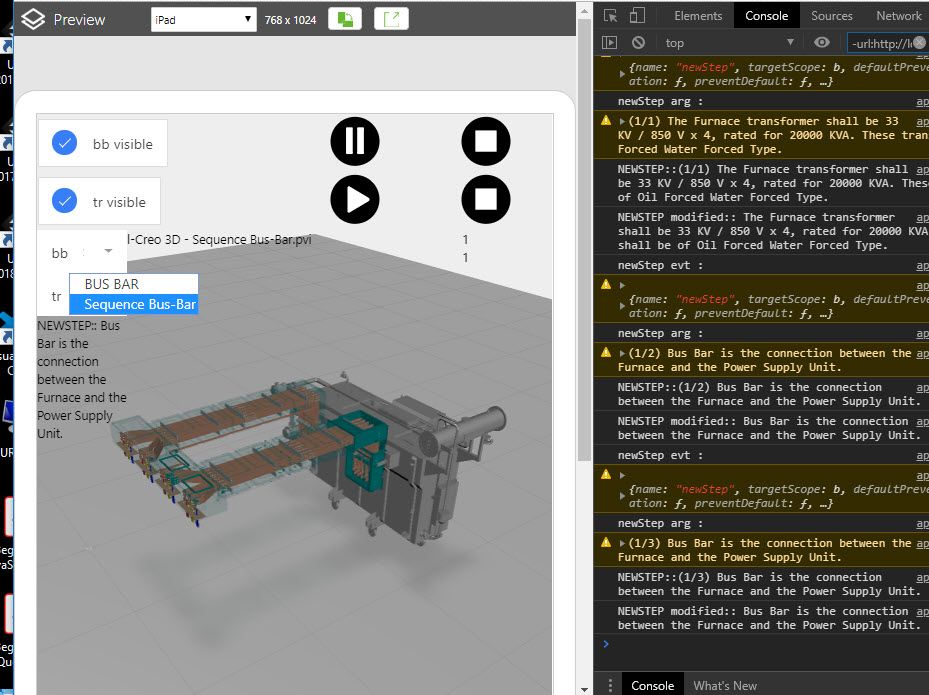Click the Preview layers logo icon
This screenshot has width=929, height=695.
tap(33, 19)
